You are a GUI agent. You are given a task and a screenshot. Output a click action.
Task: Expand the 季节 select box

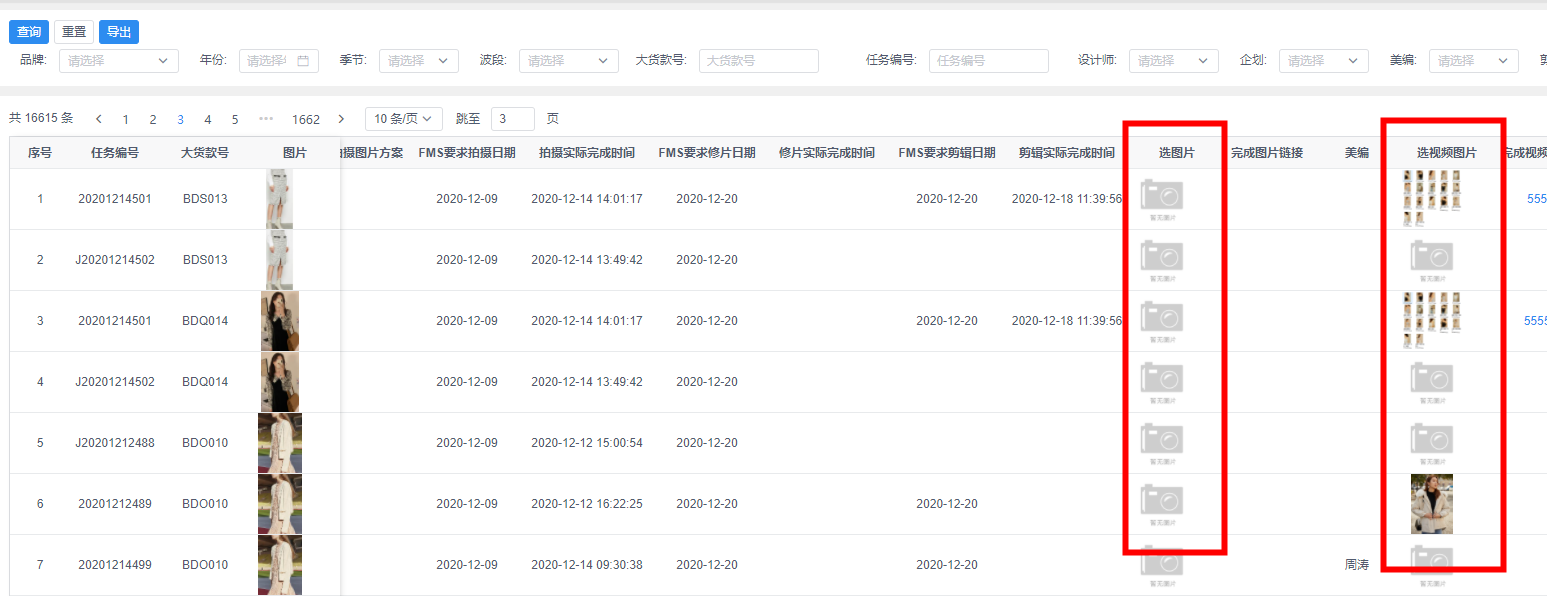pyautogui.click(x=418, y=61)
